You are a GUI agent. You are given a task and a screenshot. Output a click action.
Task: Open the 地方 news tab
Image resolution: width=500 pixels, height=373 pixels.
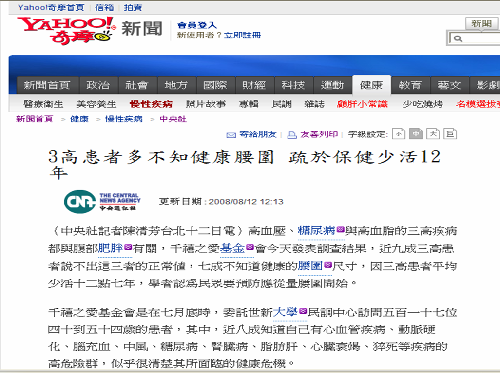point(176,85)
